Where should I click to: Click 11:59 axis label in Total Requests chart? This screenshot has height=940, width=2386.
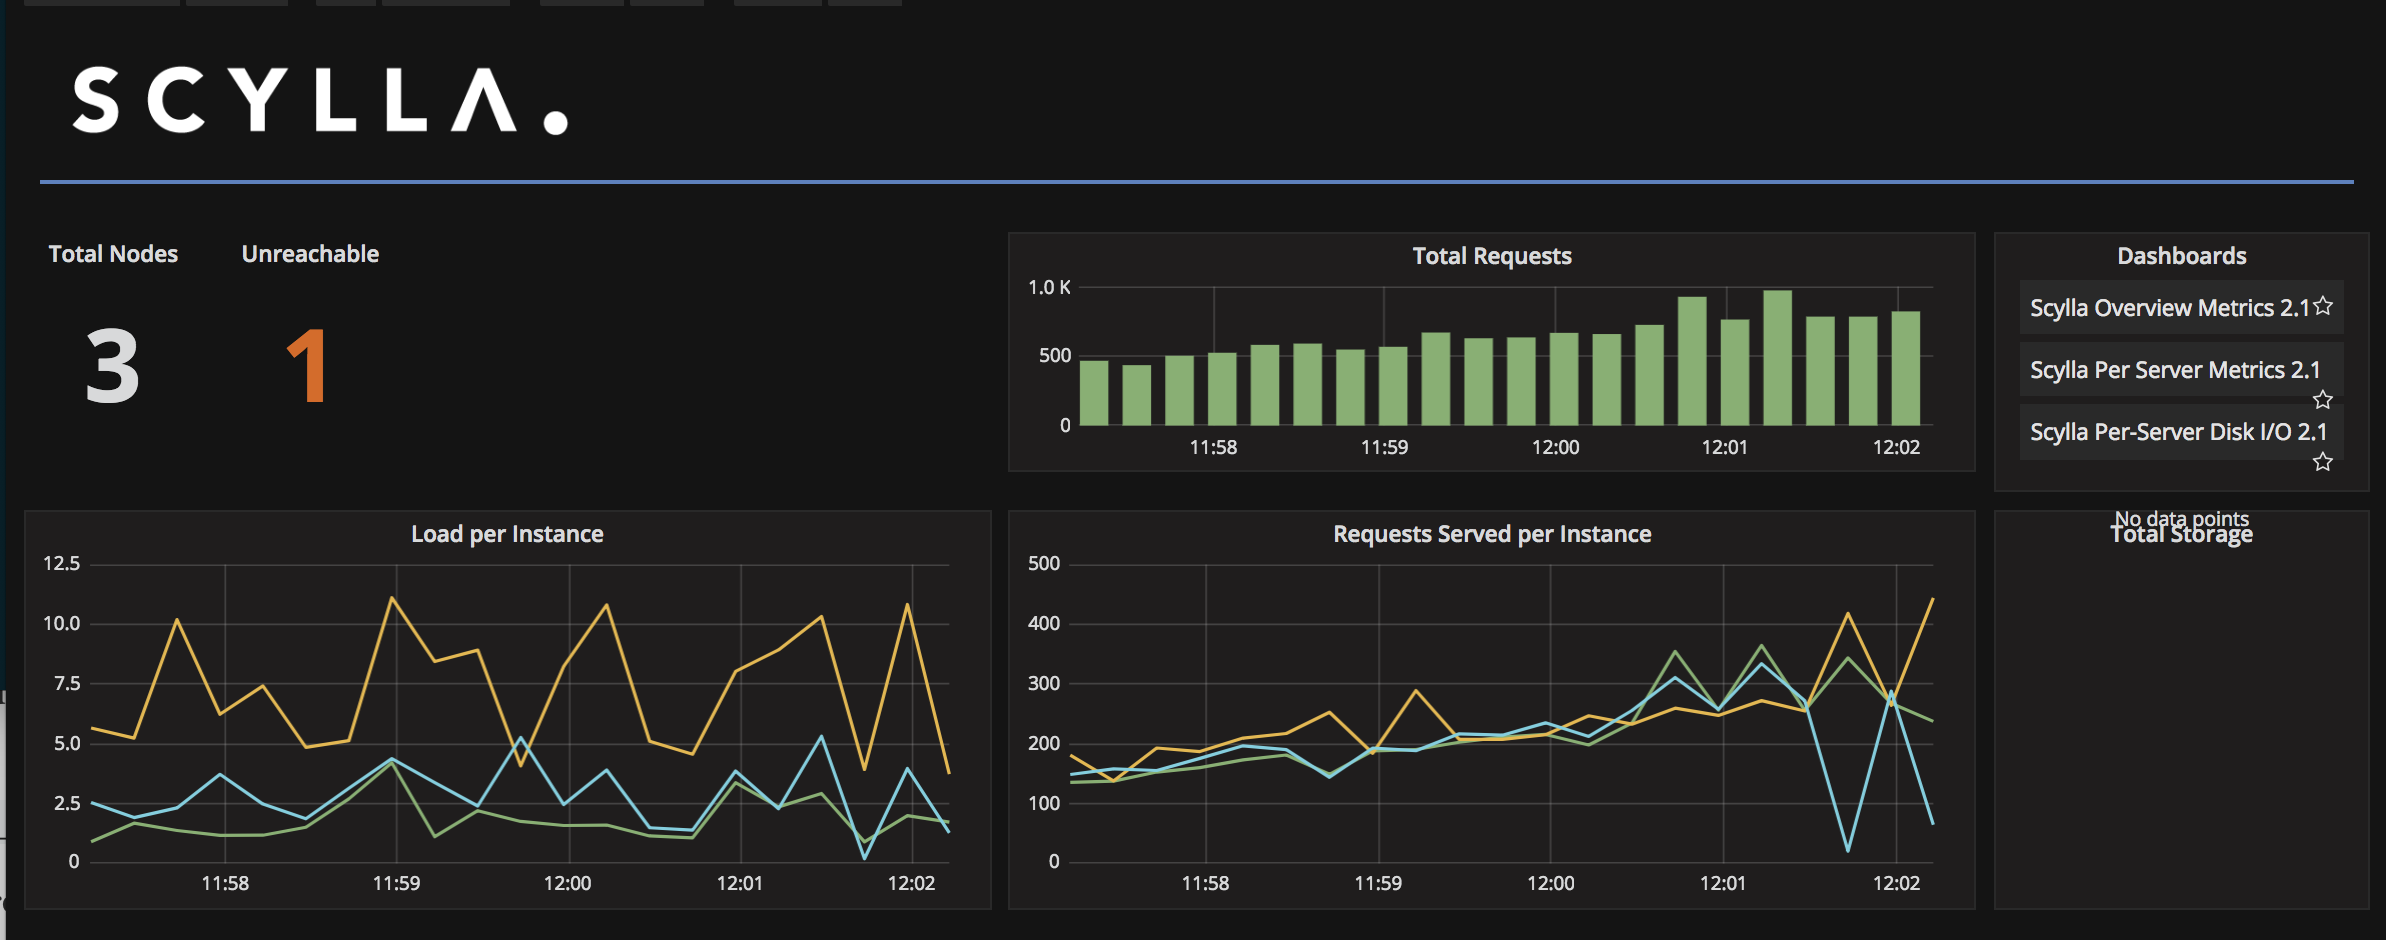pyautogui.click(x=1384, y=448)
